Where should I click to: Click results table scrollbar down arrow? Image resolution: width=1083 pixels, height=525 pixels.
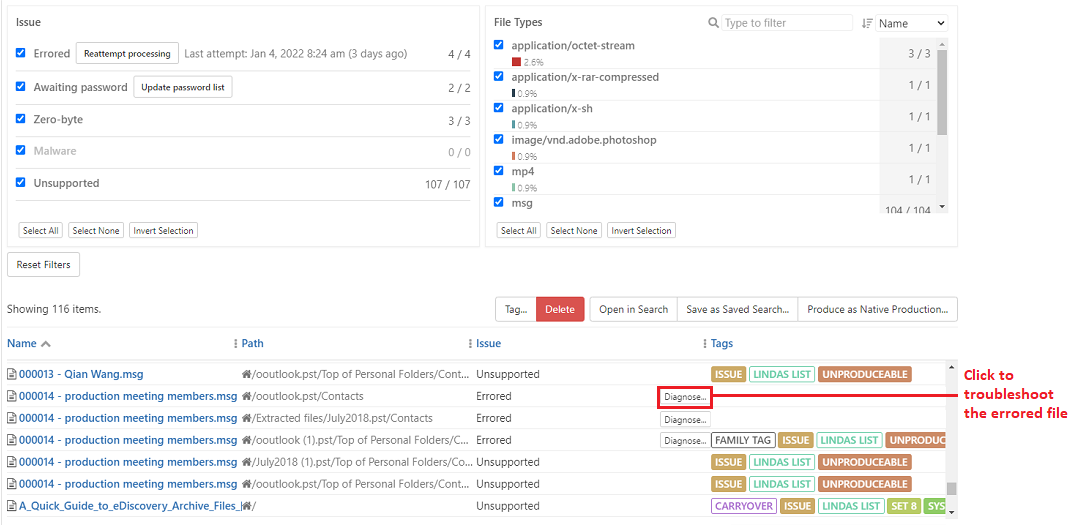(952, 512)
